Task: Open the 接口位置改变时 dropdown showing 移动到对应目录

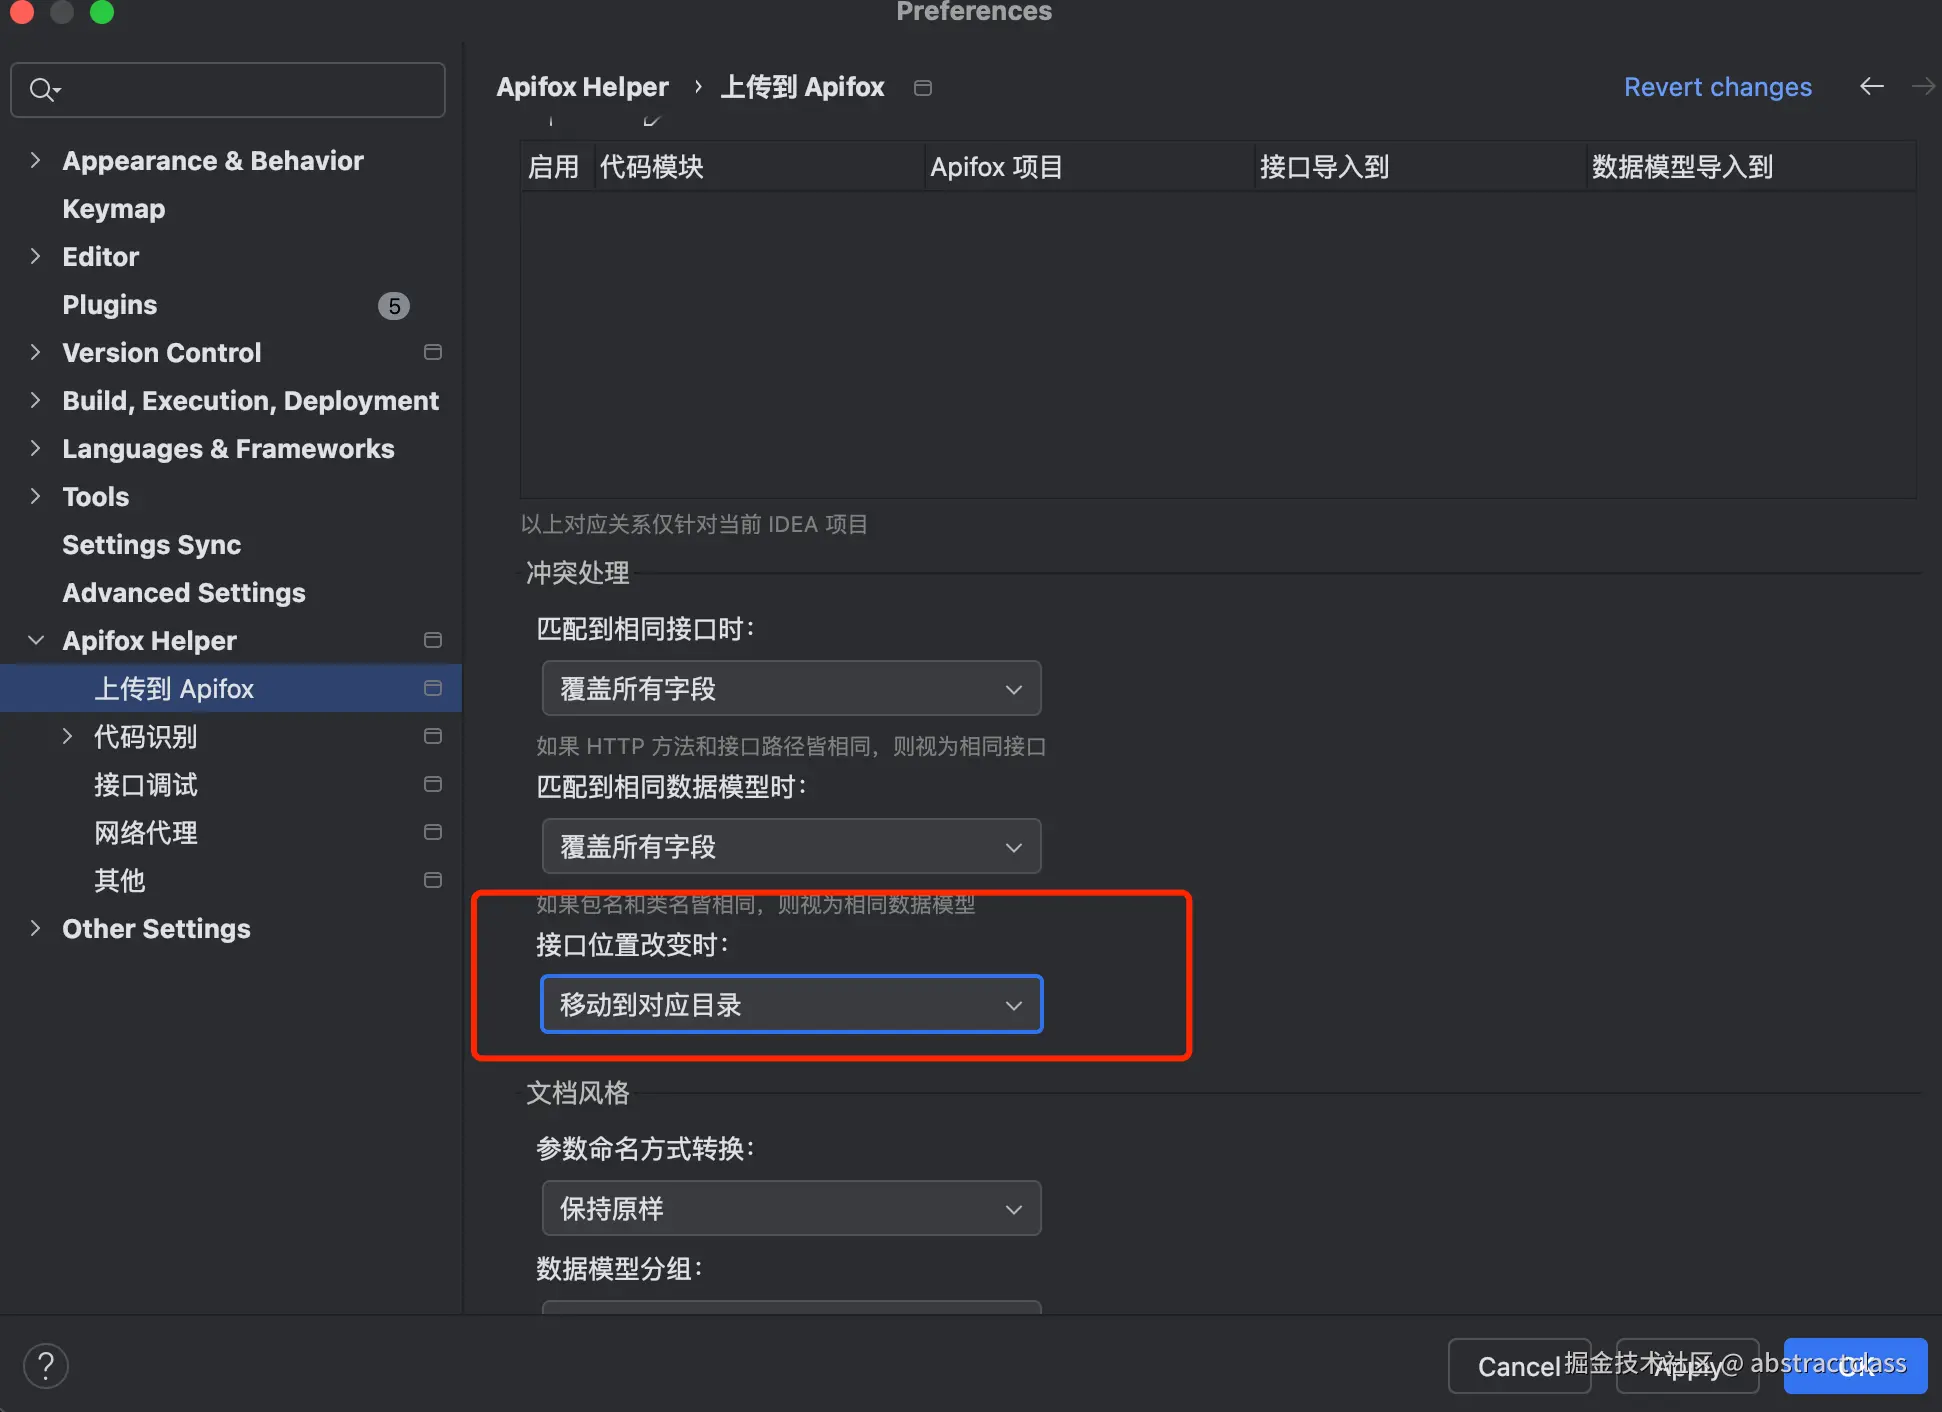Action: 791,1004
